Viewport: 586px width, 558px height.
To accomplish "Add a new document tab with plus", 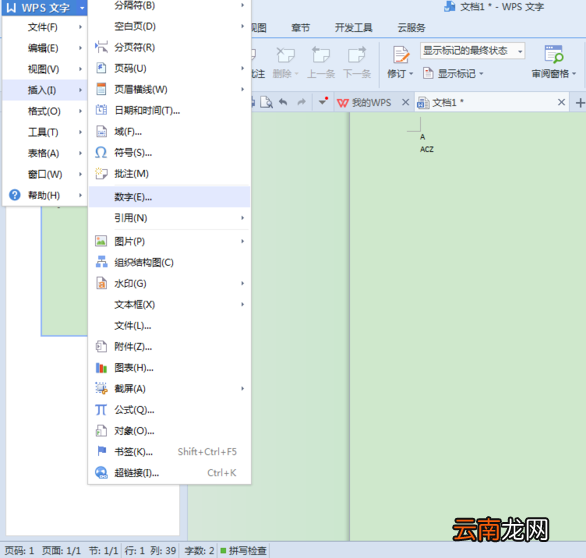I will (x=580, y=102).
